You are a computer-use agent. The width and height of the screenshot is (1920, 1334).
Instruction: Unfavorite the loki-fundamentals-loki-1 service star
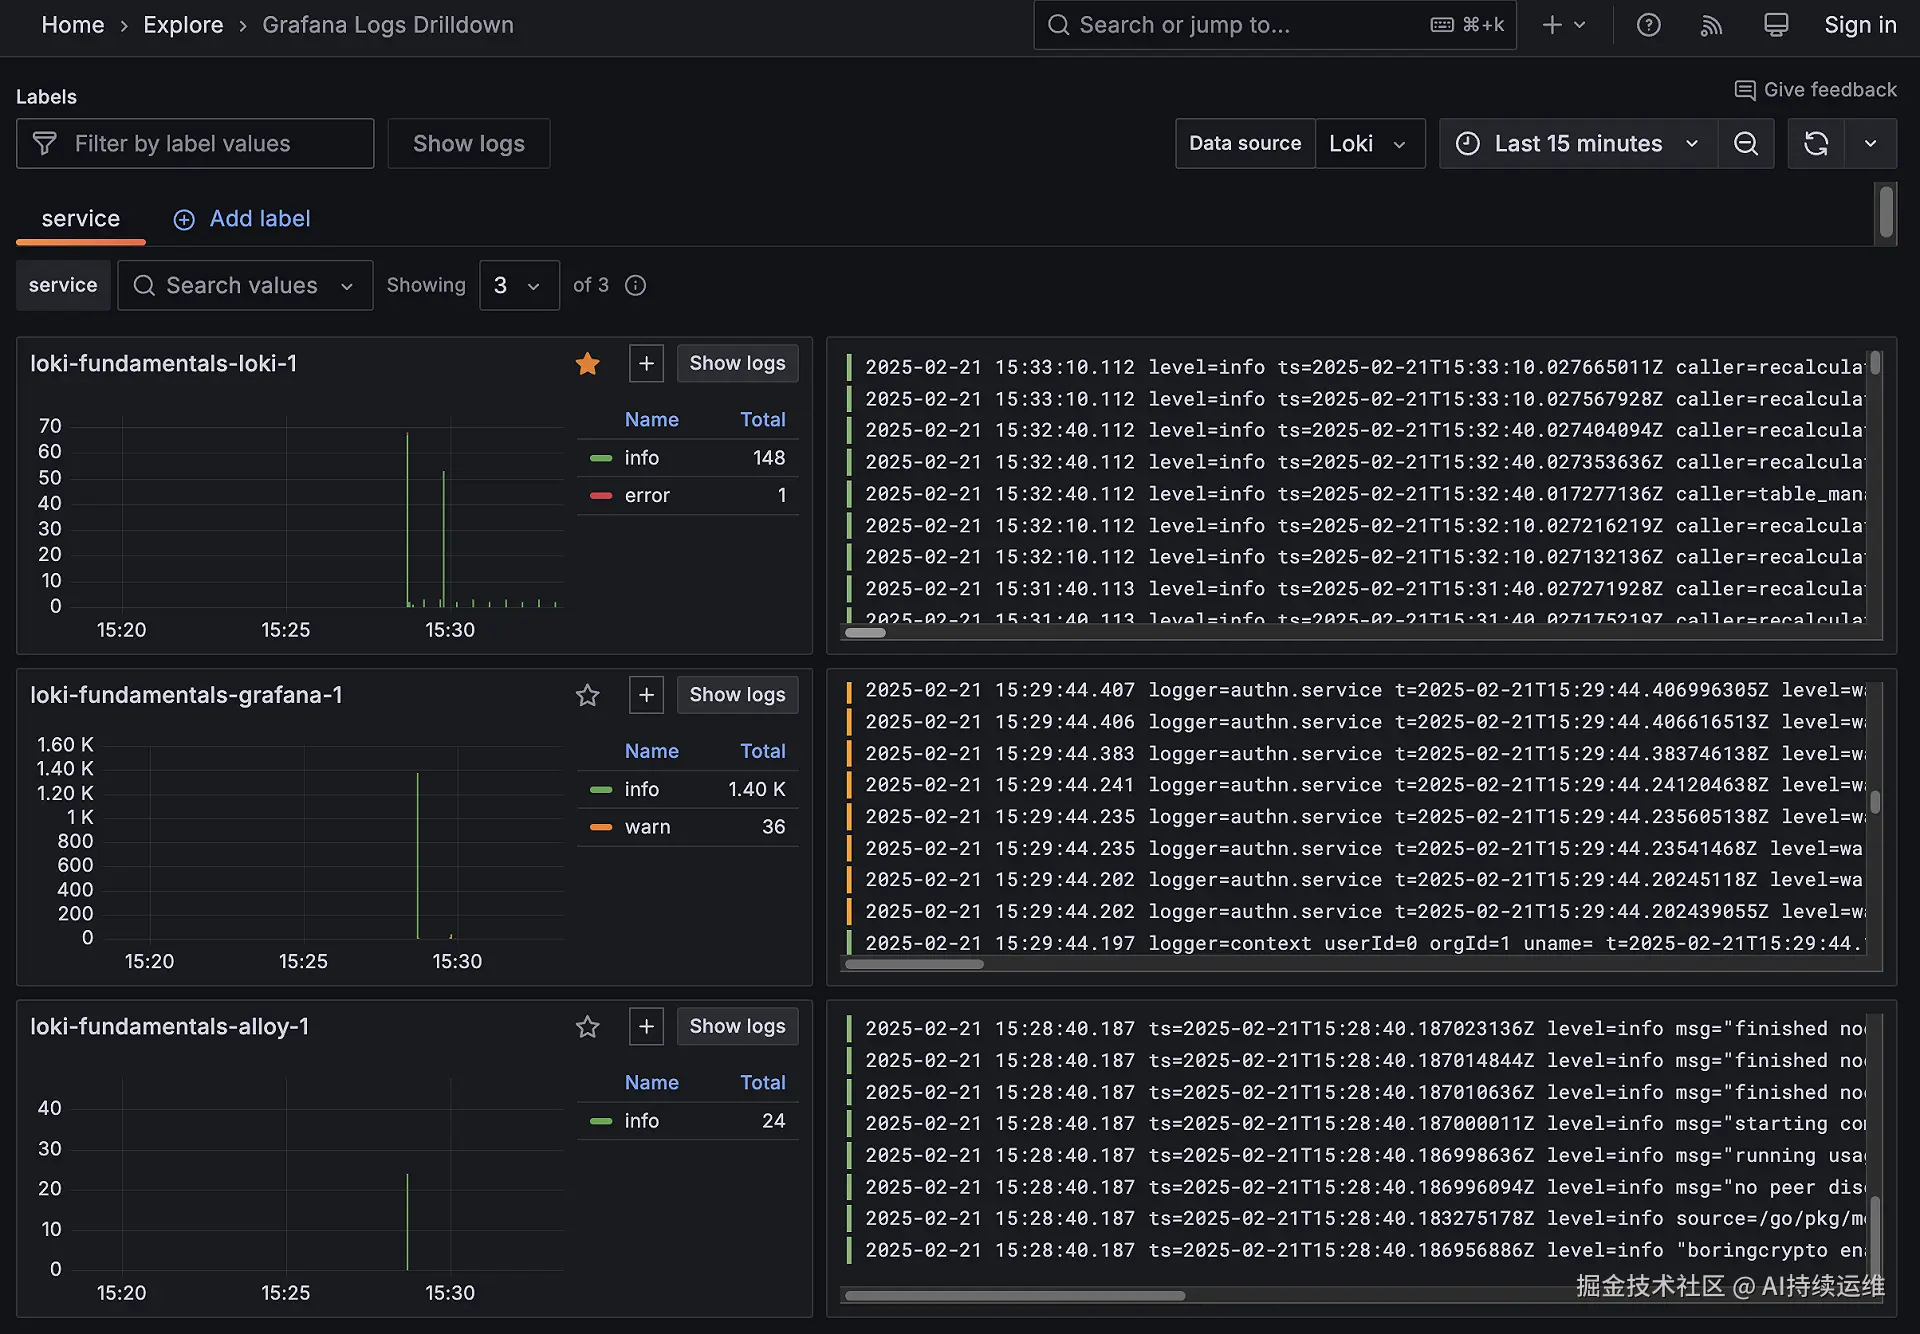[587, 364]
